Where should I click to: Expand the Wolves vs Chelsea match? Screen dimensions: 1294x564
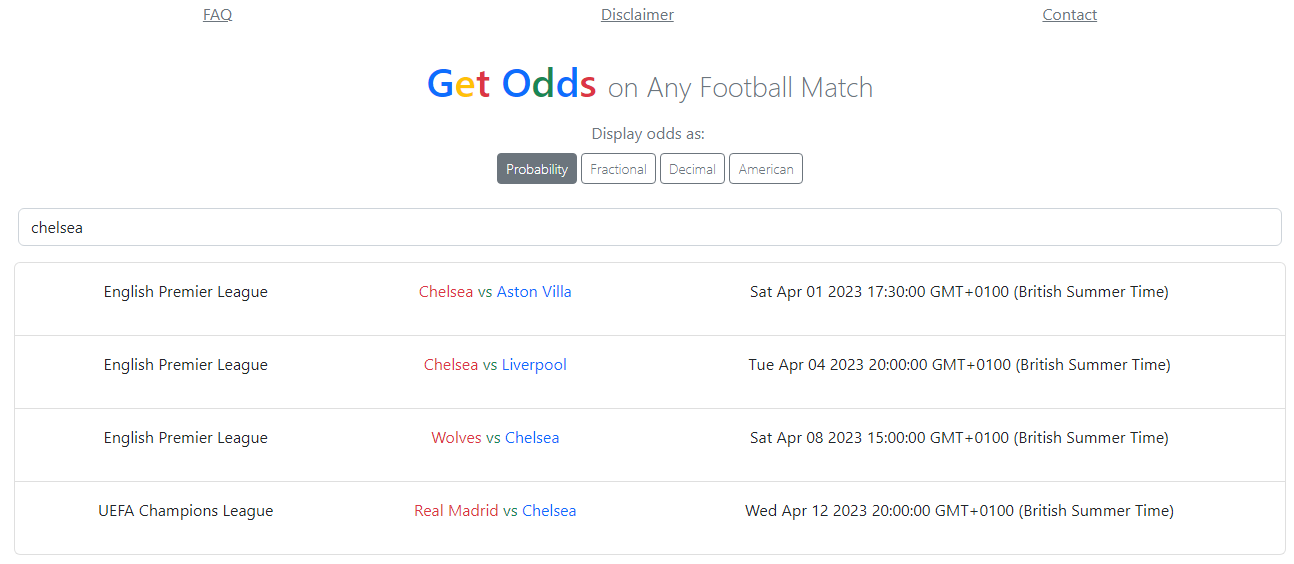pyautogui.click(x=495, y=438)
